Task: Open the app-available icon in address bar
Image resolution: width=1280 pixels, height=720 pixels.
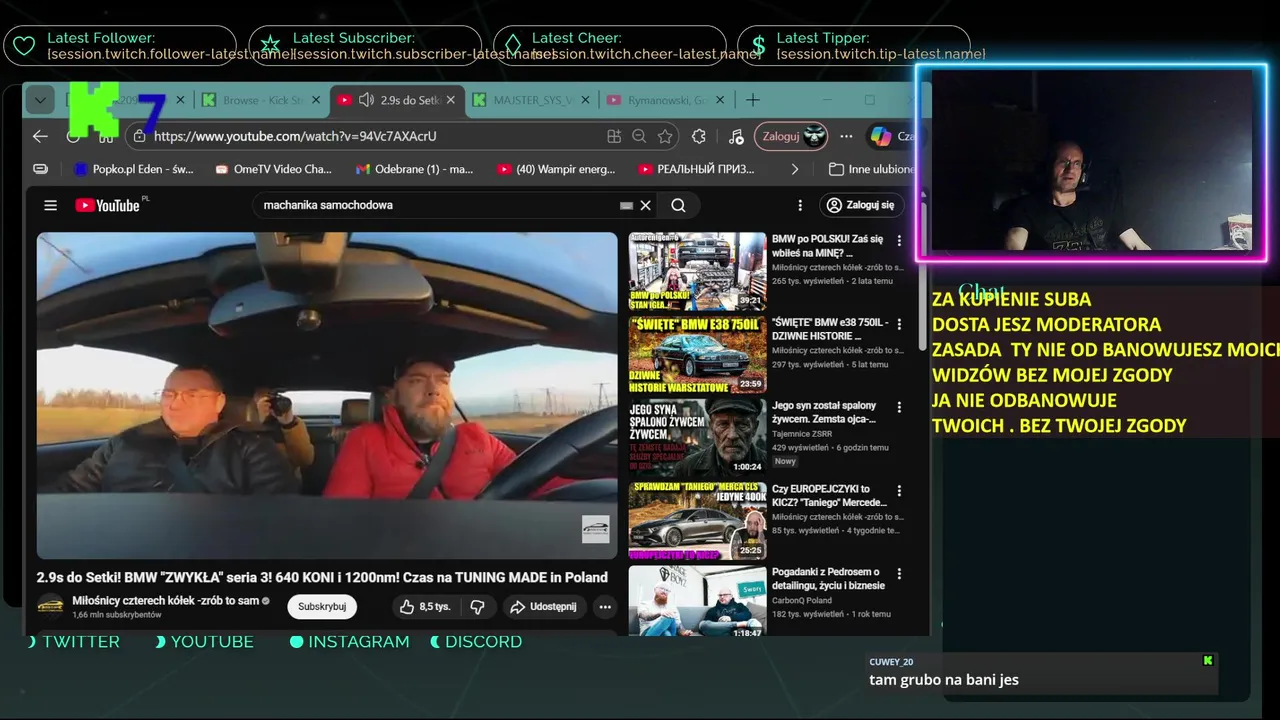Action: click(614, 136)
